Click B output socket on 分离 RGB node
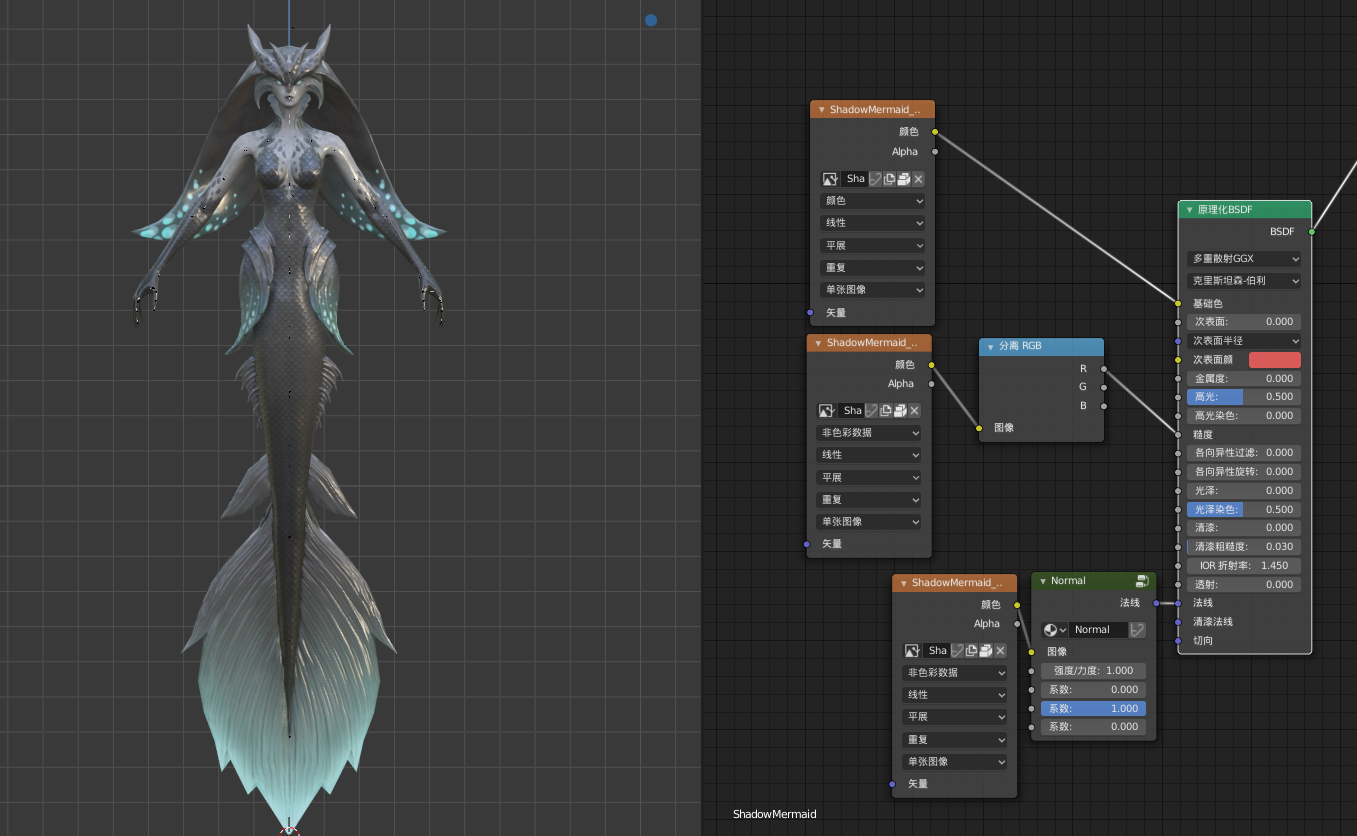 [x=1104, y=406]
